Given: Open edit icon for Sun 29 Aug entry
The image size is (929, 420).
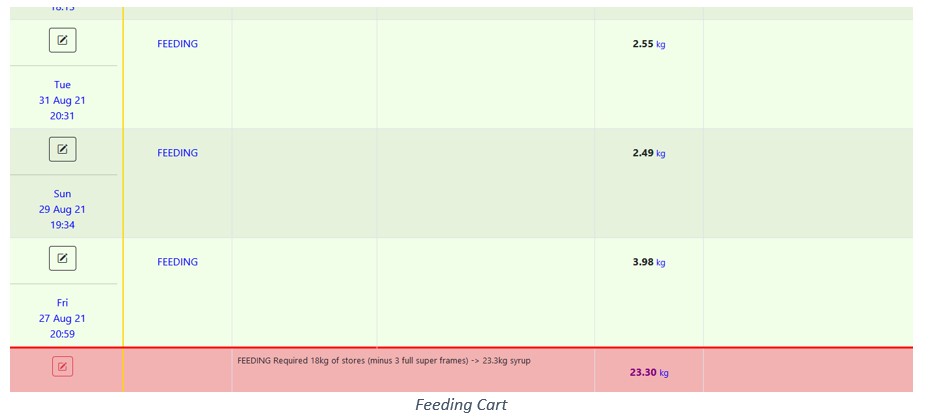Looking at the screenshot, I should click(62, 149).
